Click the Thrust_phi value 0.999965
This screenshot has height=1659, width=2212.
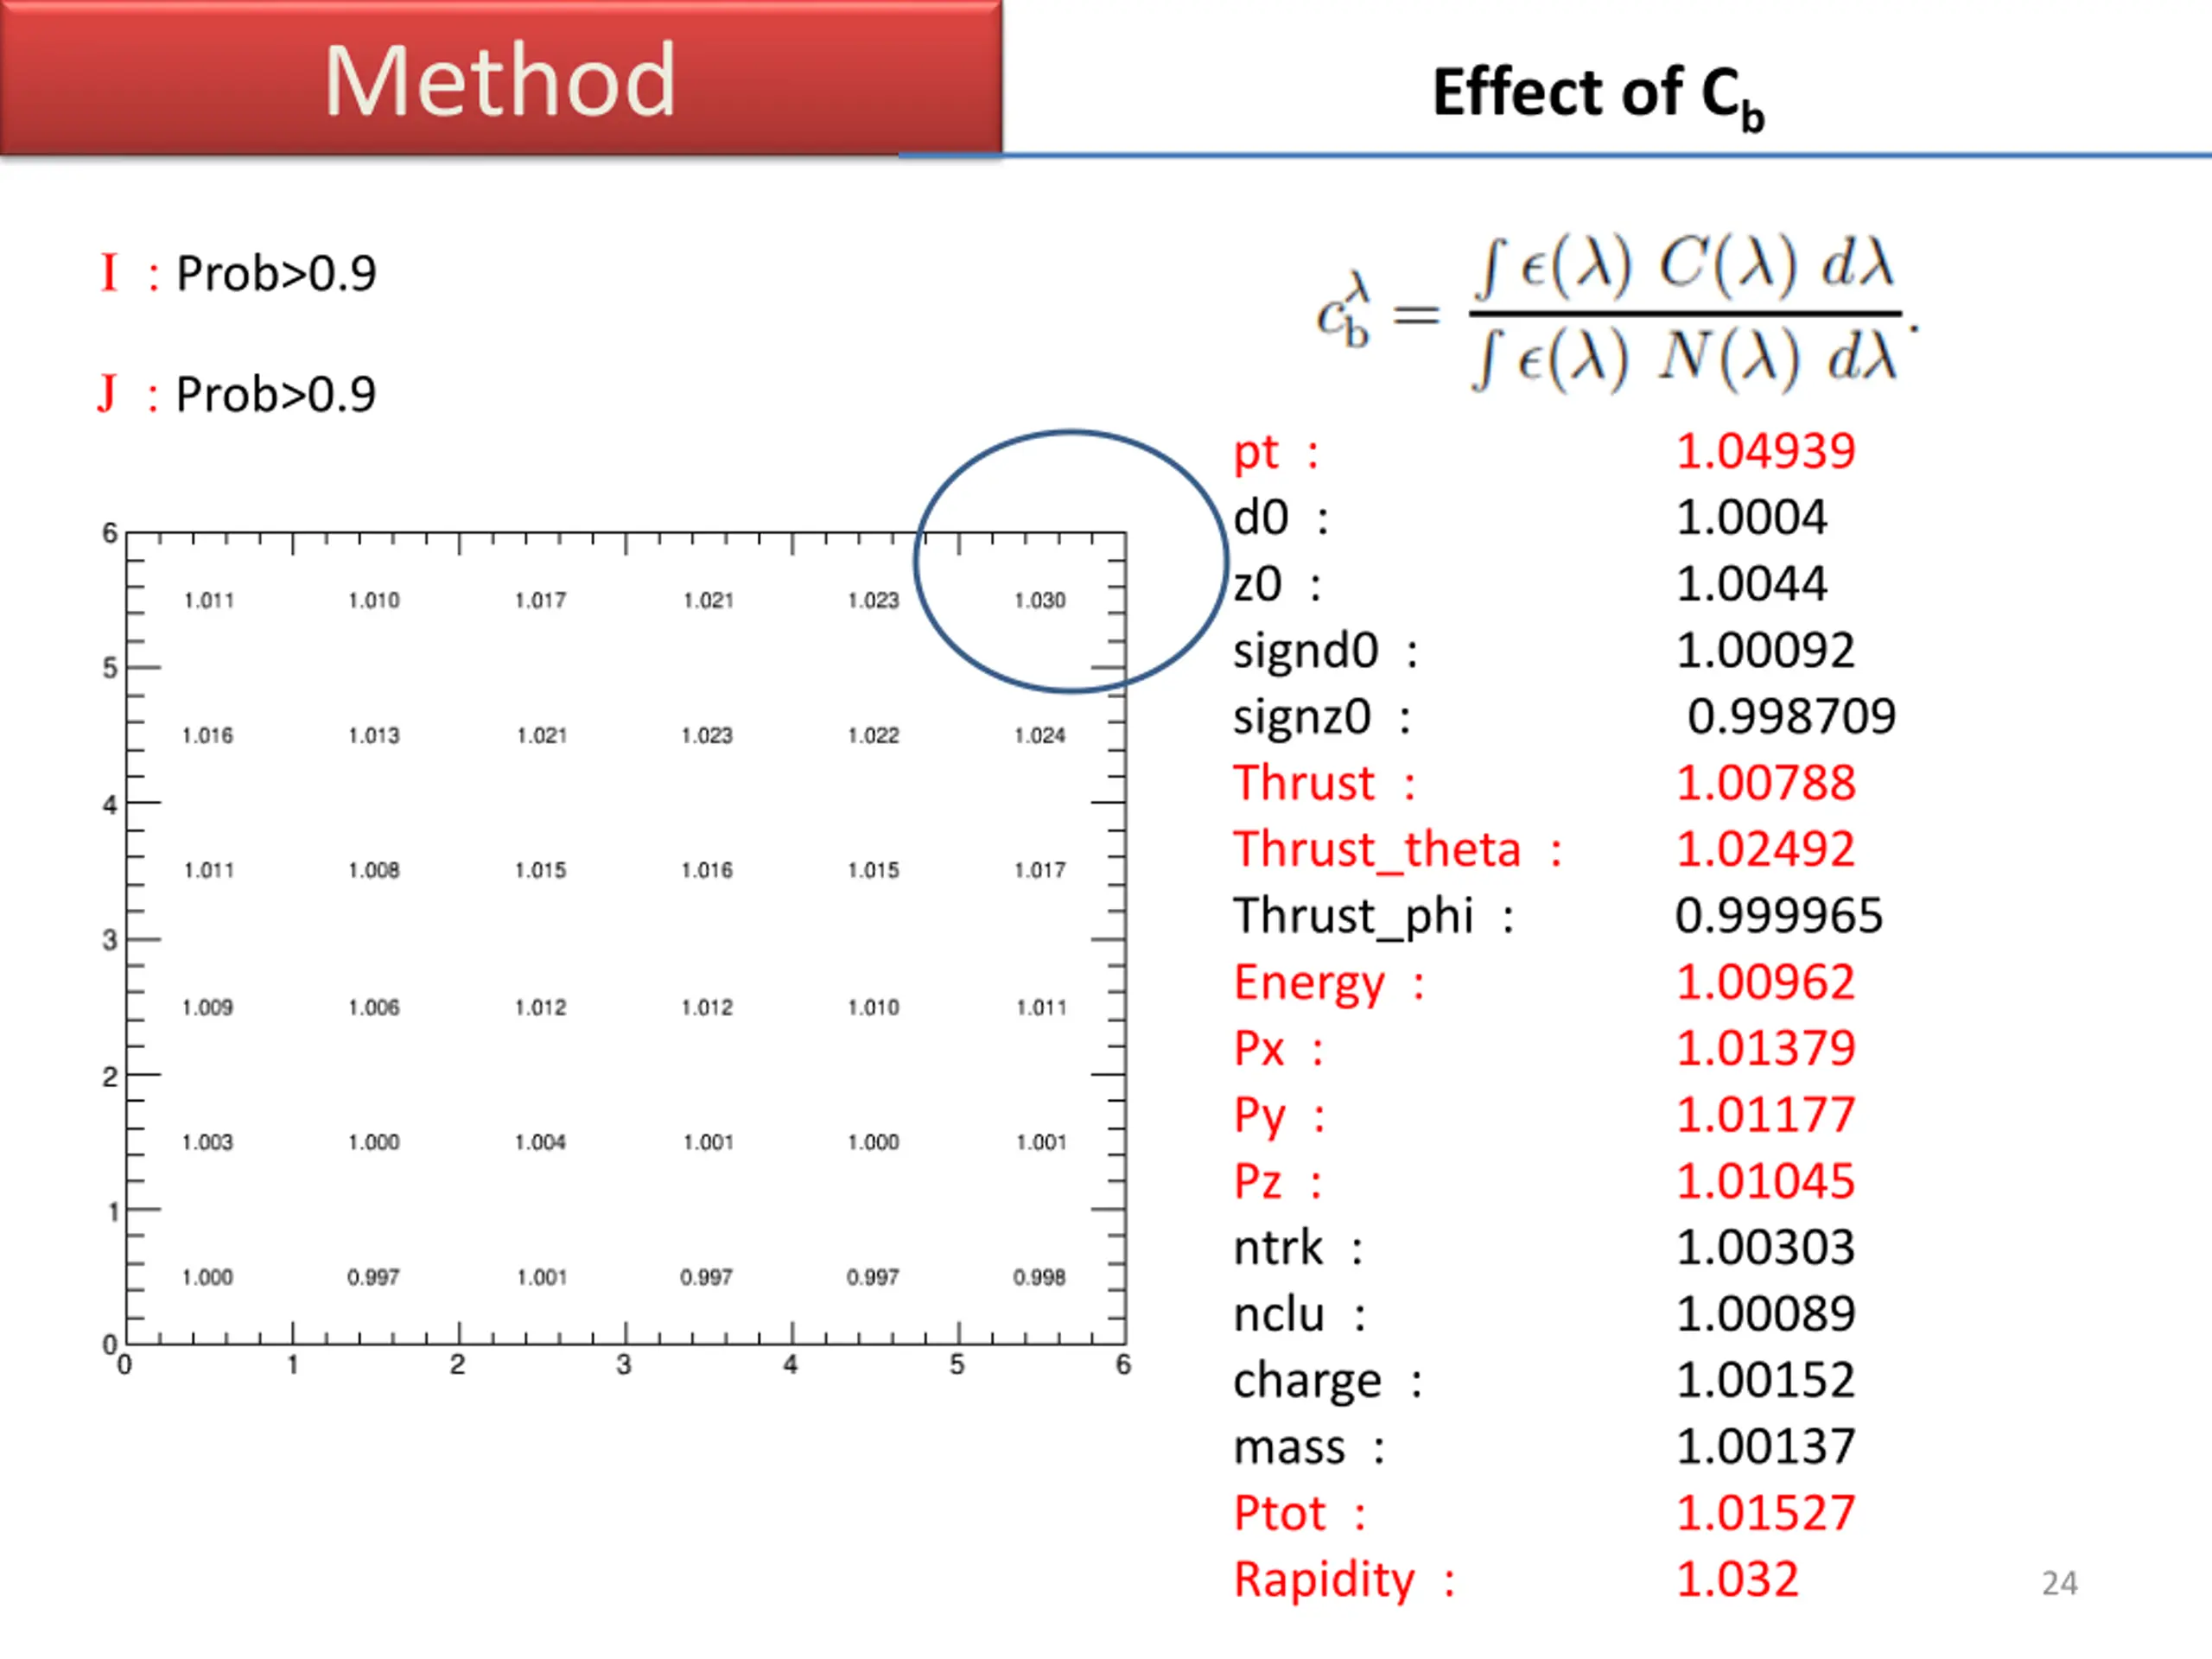pos(1778,916)
